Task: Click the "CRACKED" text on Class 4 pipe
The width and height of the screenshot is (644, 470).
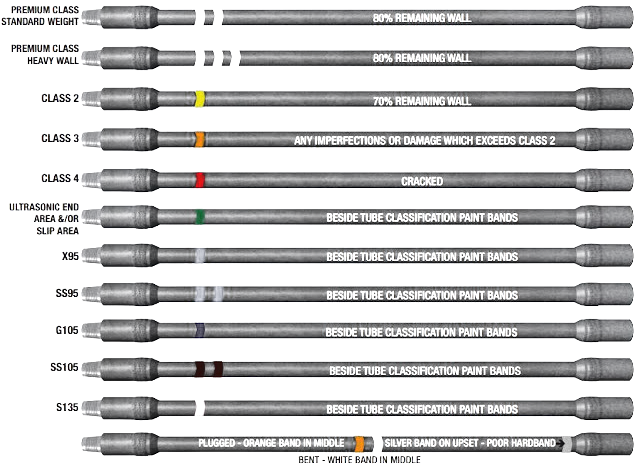Action: 422,182
